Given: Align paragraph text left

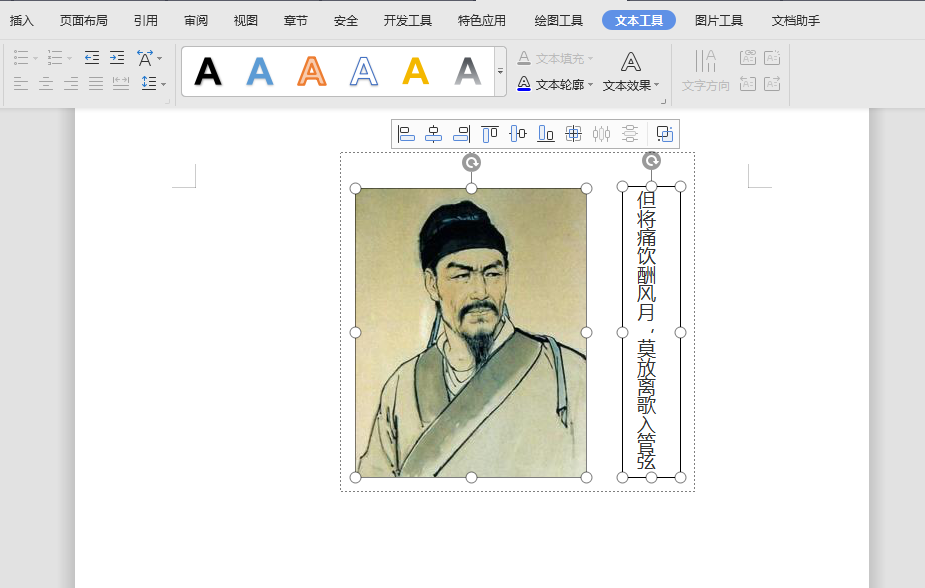Looking at the screenshot, I should [21, 83].
